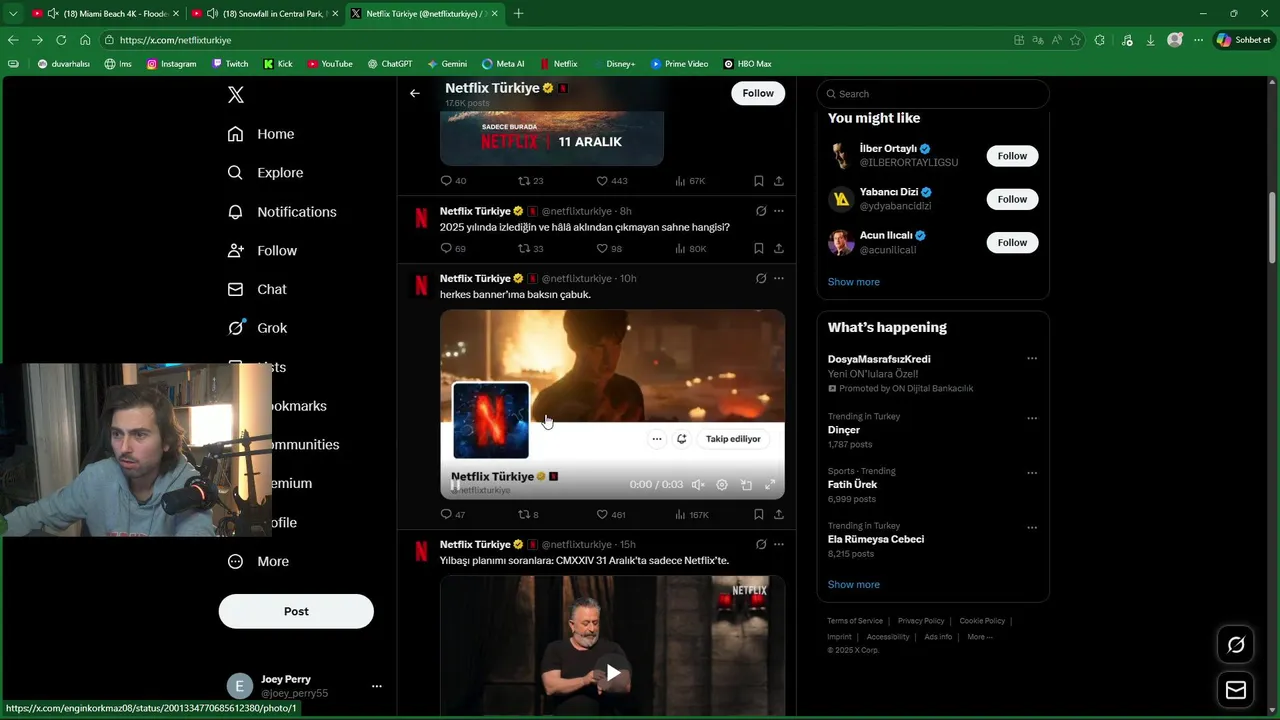
Task: Share the banner tweet with 167K views
Action: [778, 515]
